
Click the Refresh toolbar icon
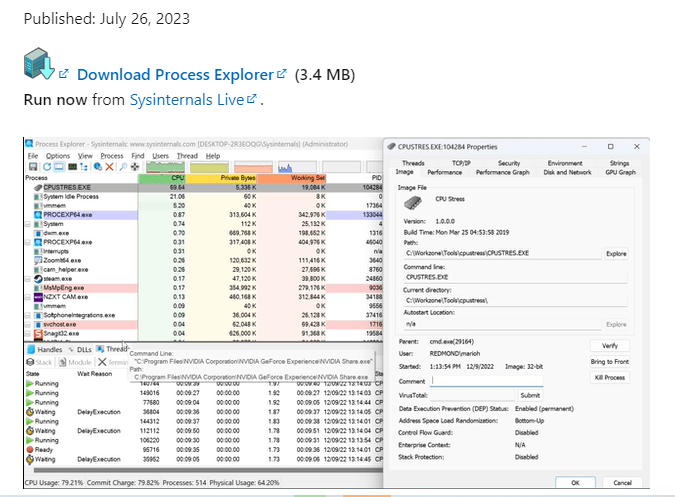point(46,167)
